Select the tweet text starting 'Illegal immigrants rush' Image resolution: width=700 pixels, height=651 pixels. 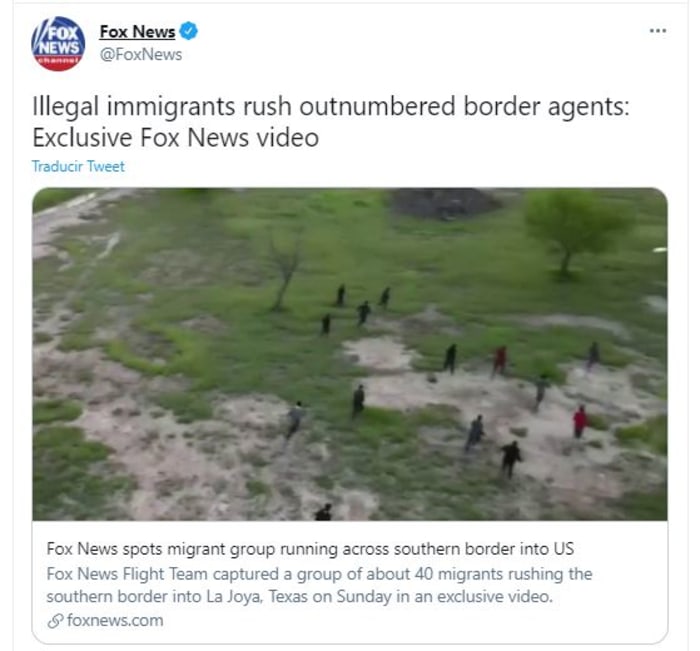tap(331, 121)
